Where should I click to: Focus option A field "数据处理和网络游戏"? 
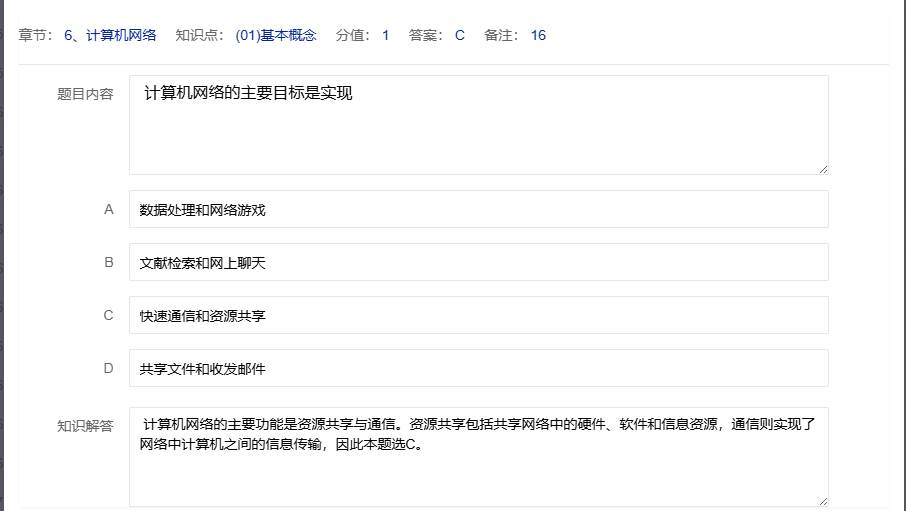point(478,210)
